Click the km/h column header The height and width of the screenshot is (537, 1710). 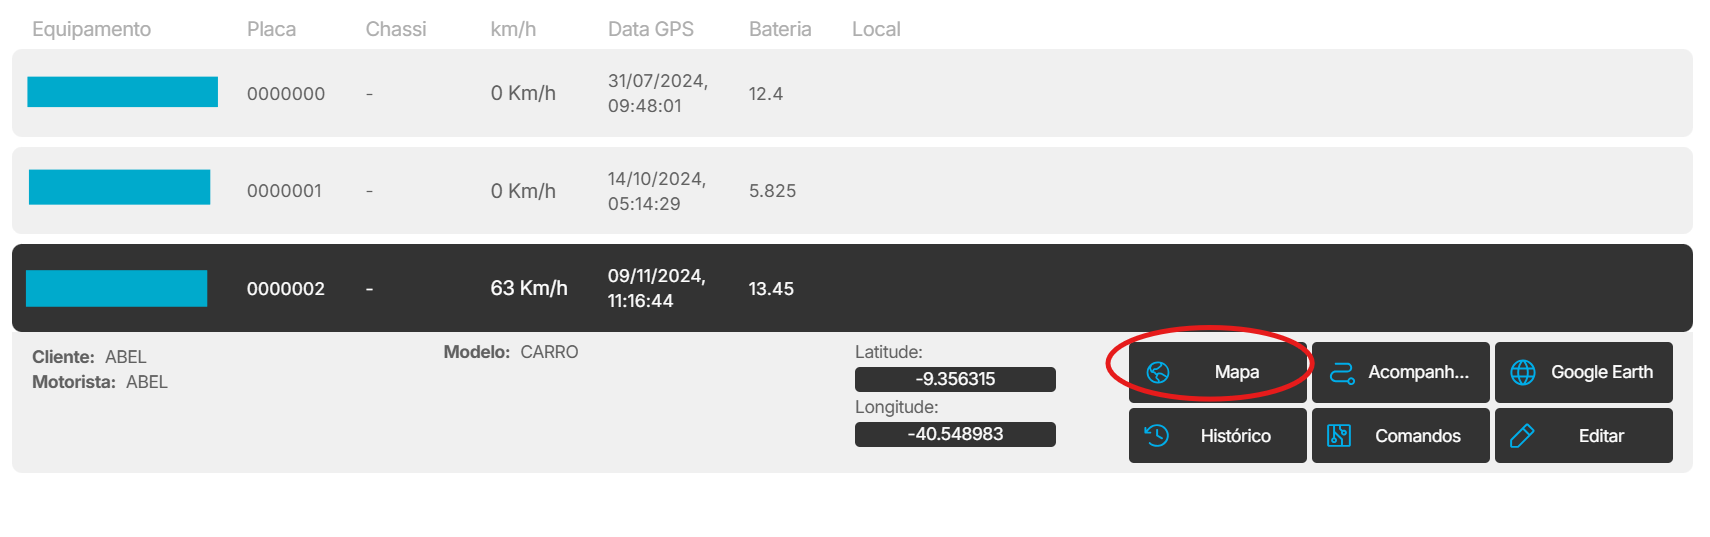pos(512,29)
